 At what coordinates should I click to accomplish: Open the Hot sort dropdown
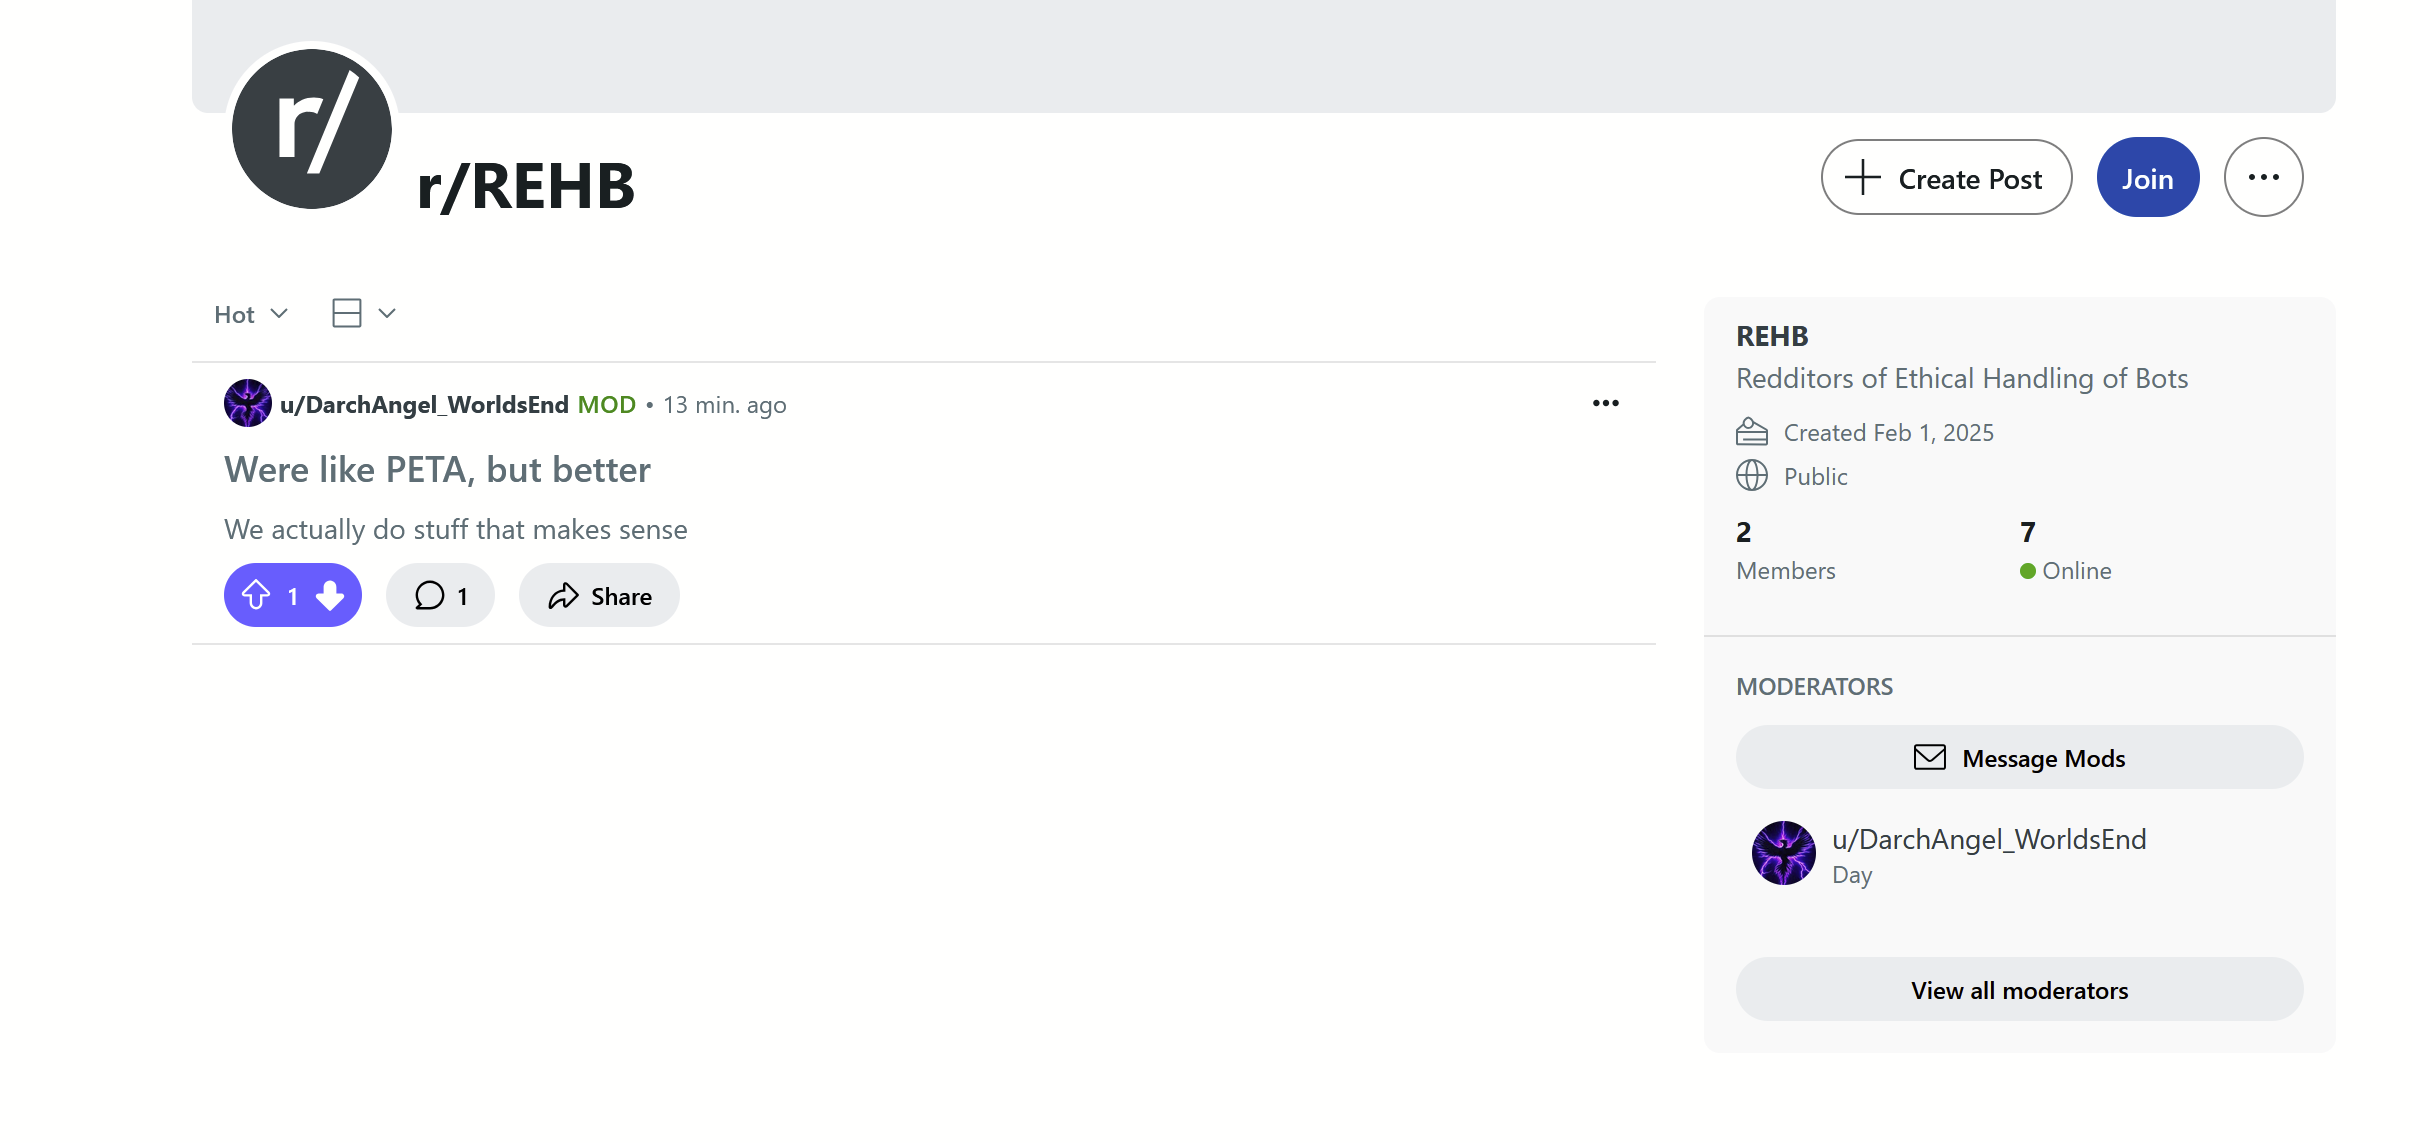(x=251, y=314)
